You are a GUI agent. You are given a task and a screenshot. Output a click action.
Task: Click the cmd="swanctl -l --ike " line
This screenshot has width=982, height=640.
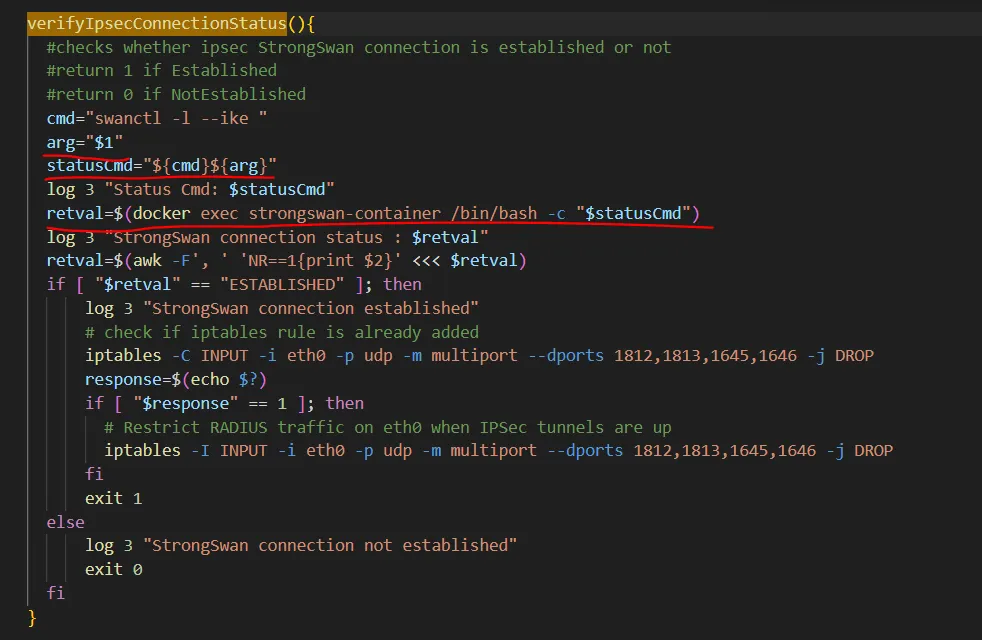coord(156,118)
